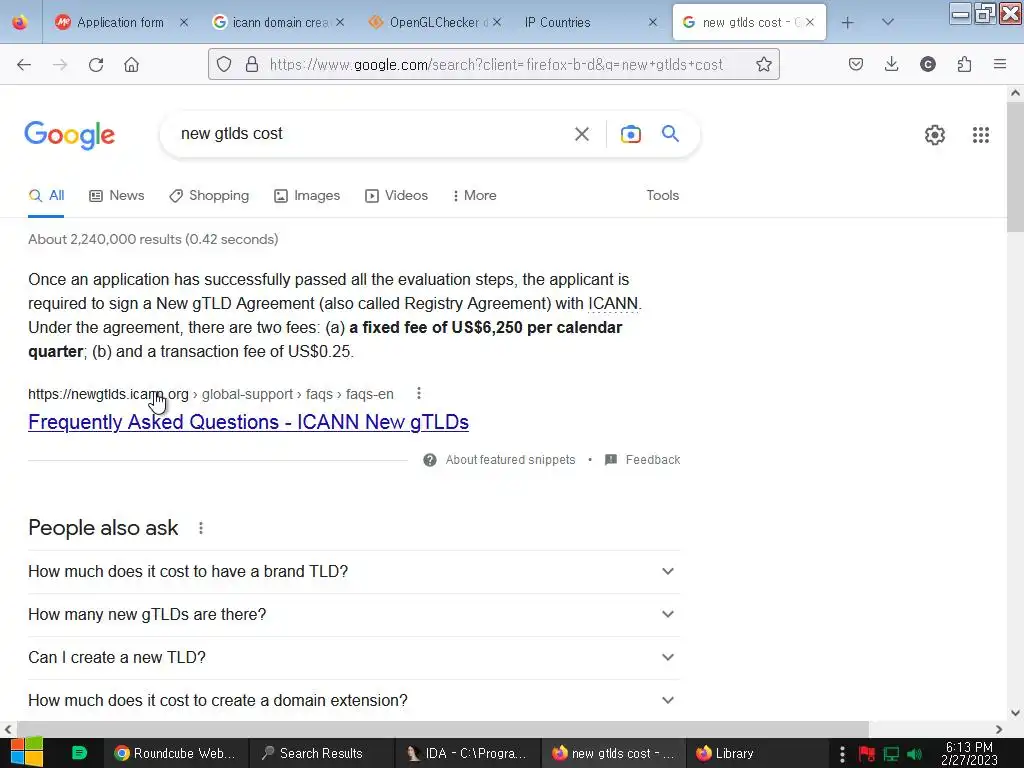
Task: Select the Videos results tab
Action: [x=396, y=195]
